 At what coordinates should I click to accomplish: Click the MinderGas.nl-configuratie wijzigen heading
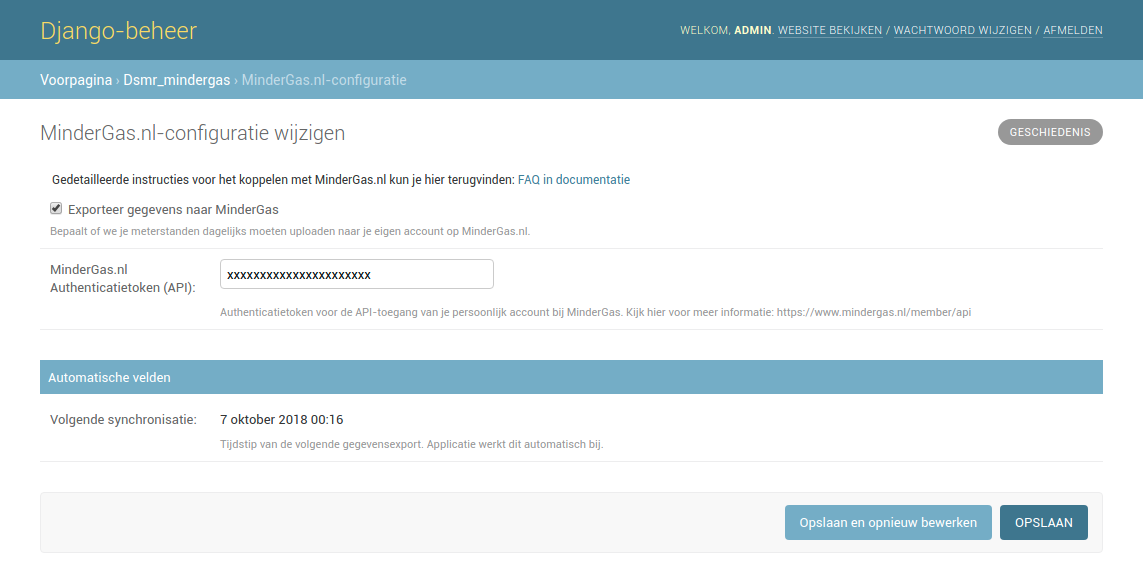(x=192, y=133)
